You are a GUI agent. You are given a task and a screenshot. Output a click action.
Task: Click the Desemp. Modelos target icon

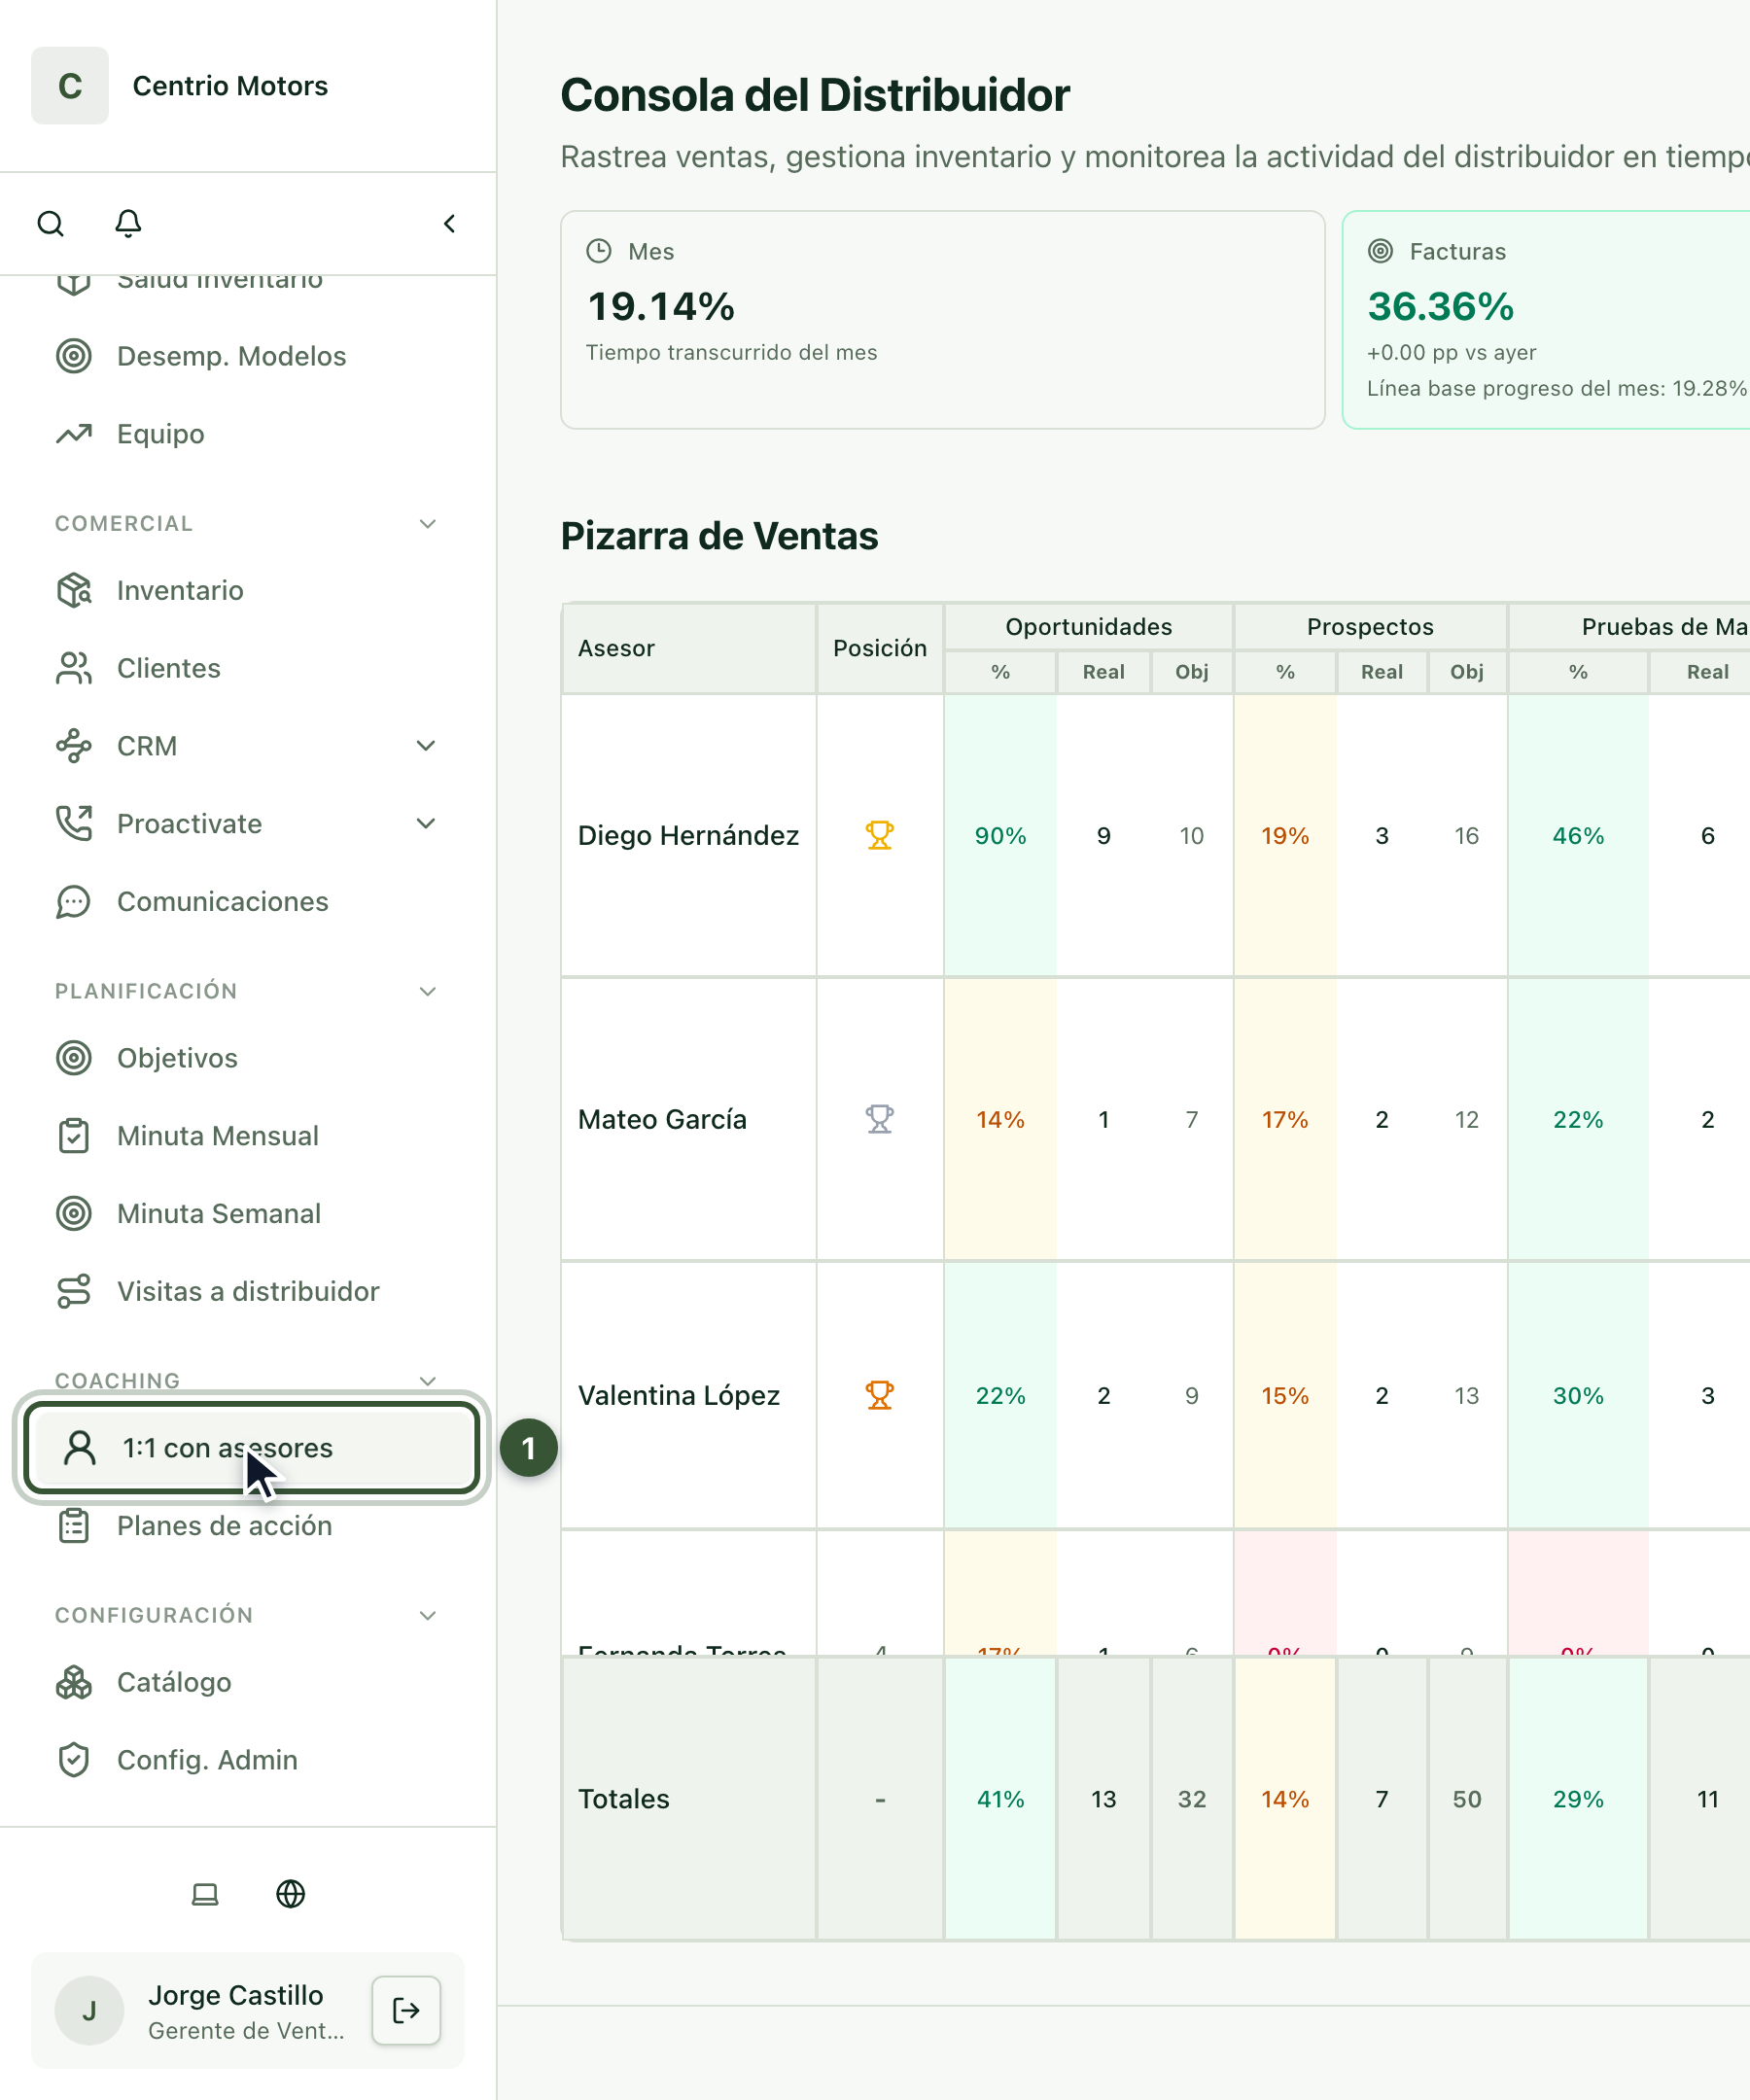point(74,356)
